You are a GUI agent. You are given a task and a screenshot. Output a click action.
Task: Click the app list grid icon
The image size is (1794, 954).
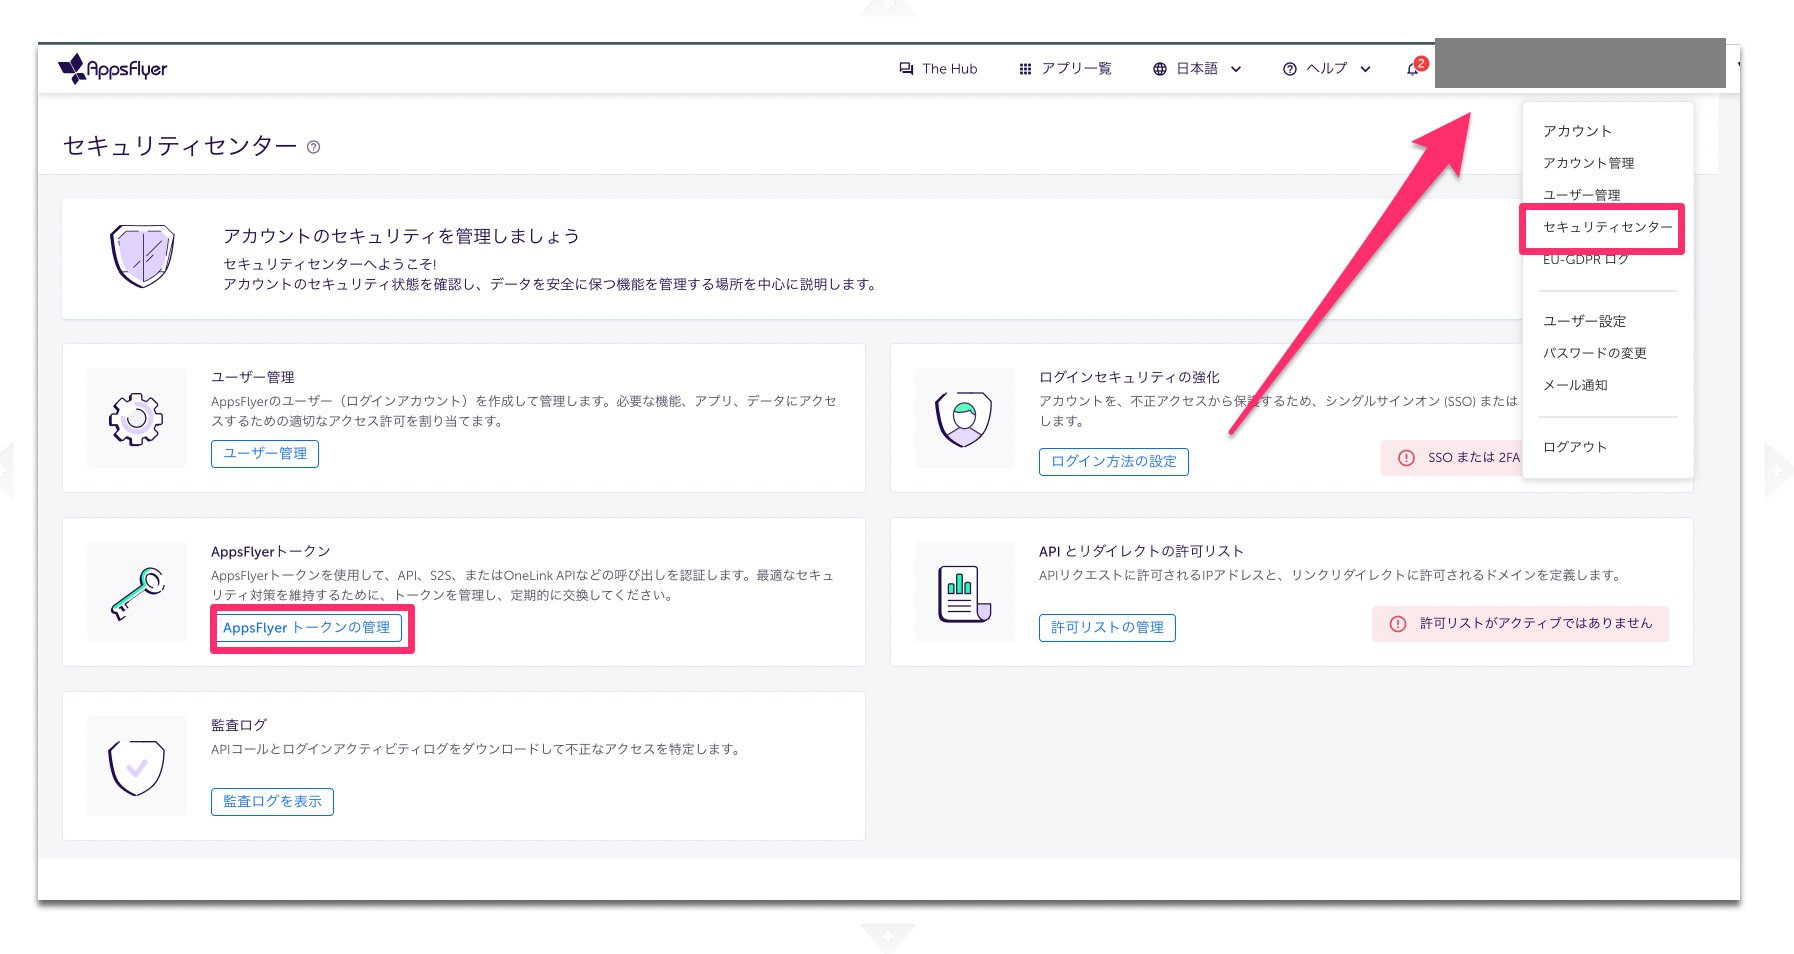point(1025,69)
